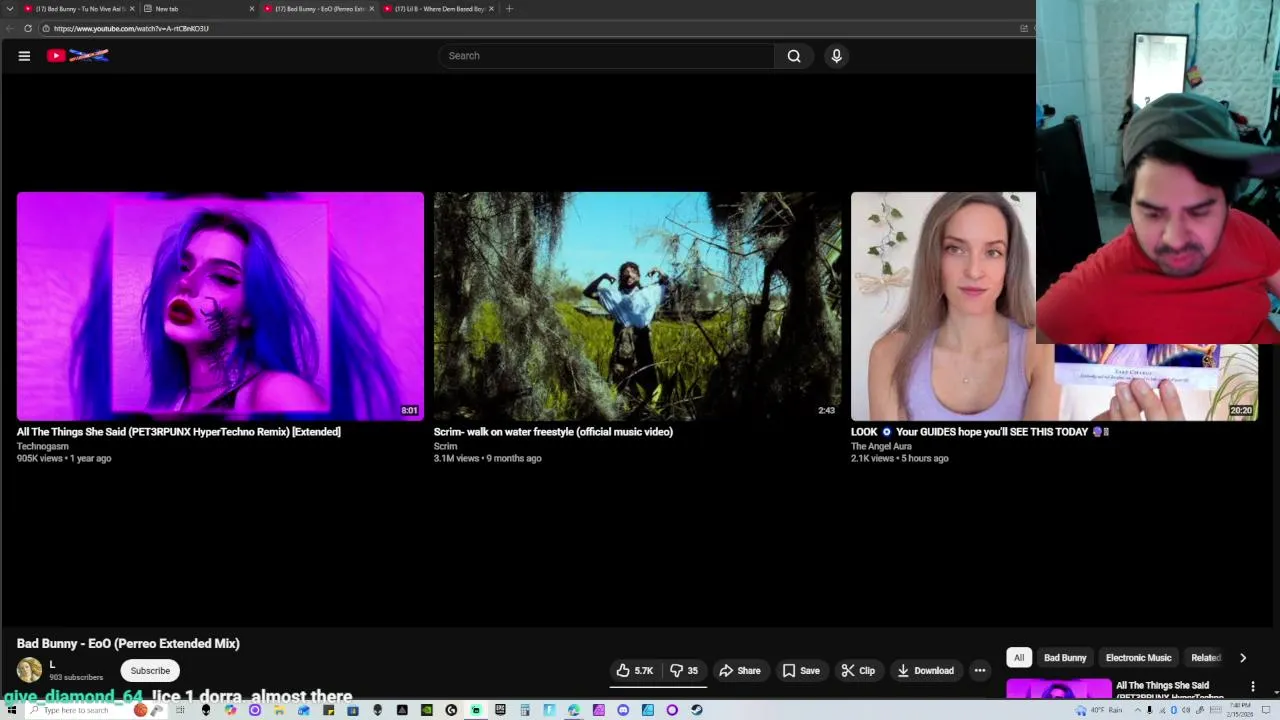Open the NVIDIA app on the taskbar
This screenshot has width=1280, height=720.
pos(427,710)
